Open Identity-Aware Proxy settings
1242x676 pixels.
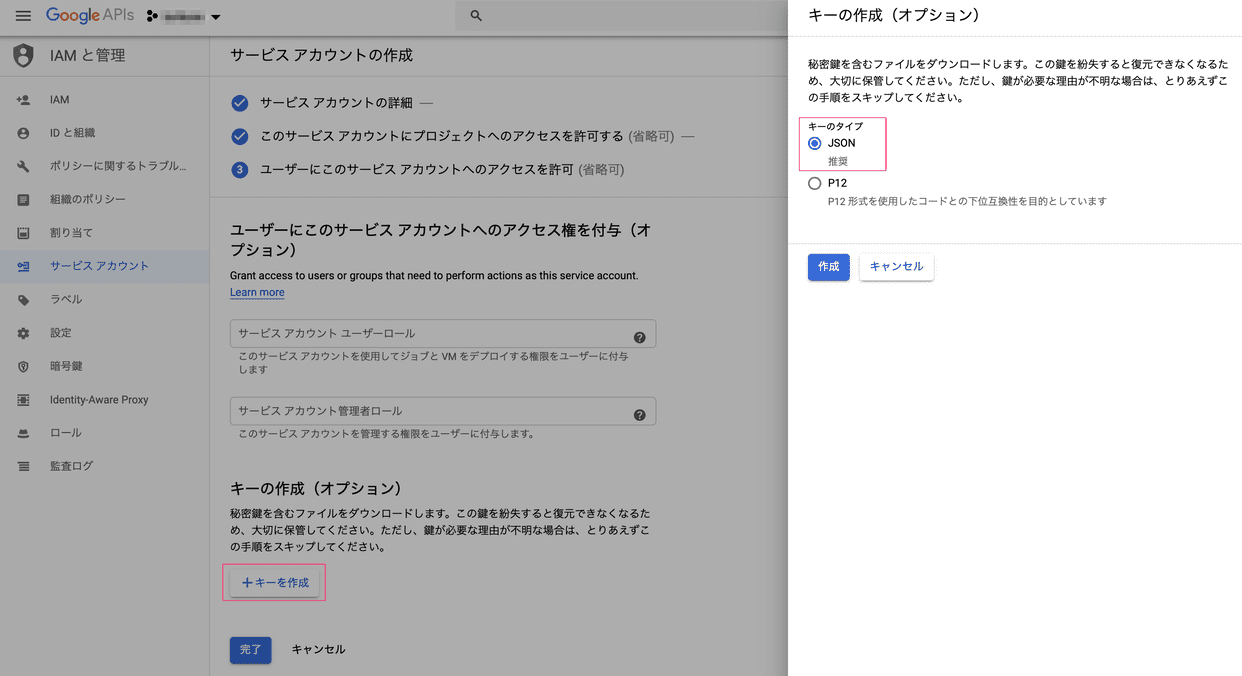(100, 399)
